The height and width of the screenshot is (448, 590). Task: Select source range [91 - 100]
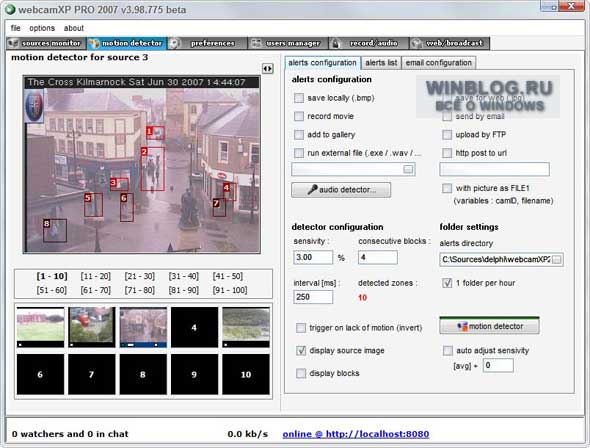coord(230,290)
